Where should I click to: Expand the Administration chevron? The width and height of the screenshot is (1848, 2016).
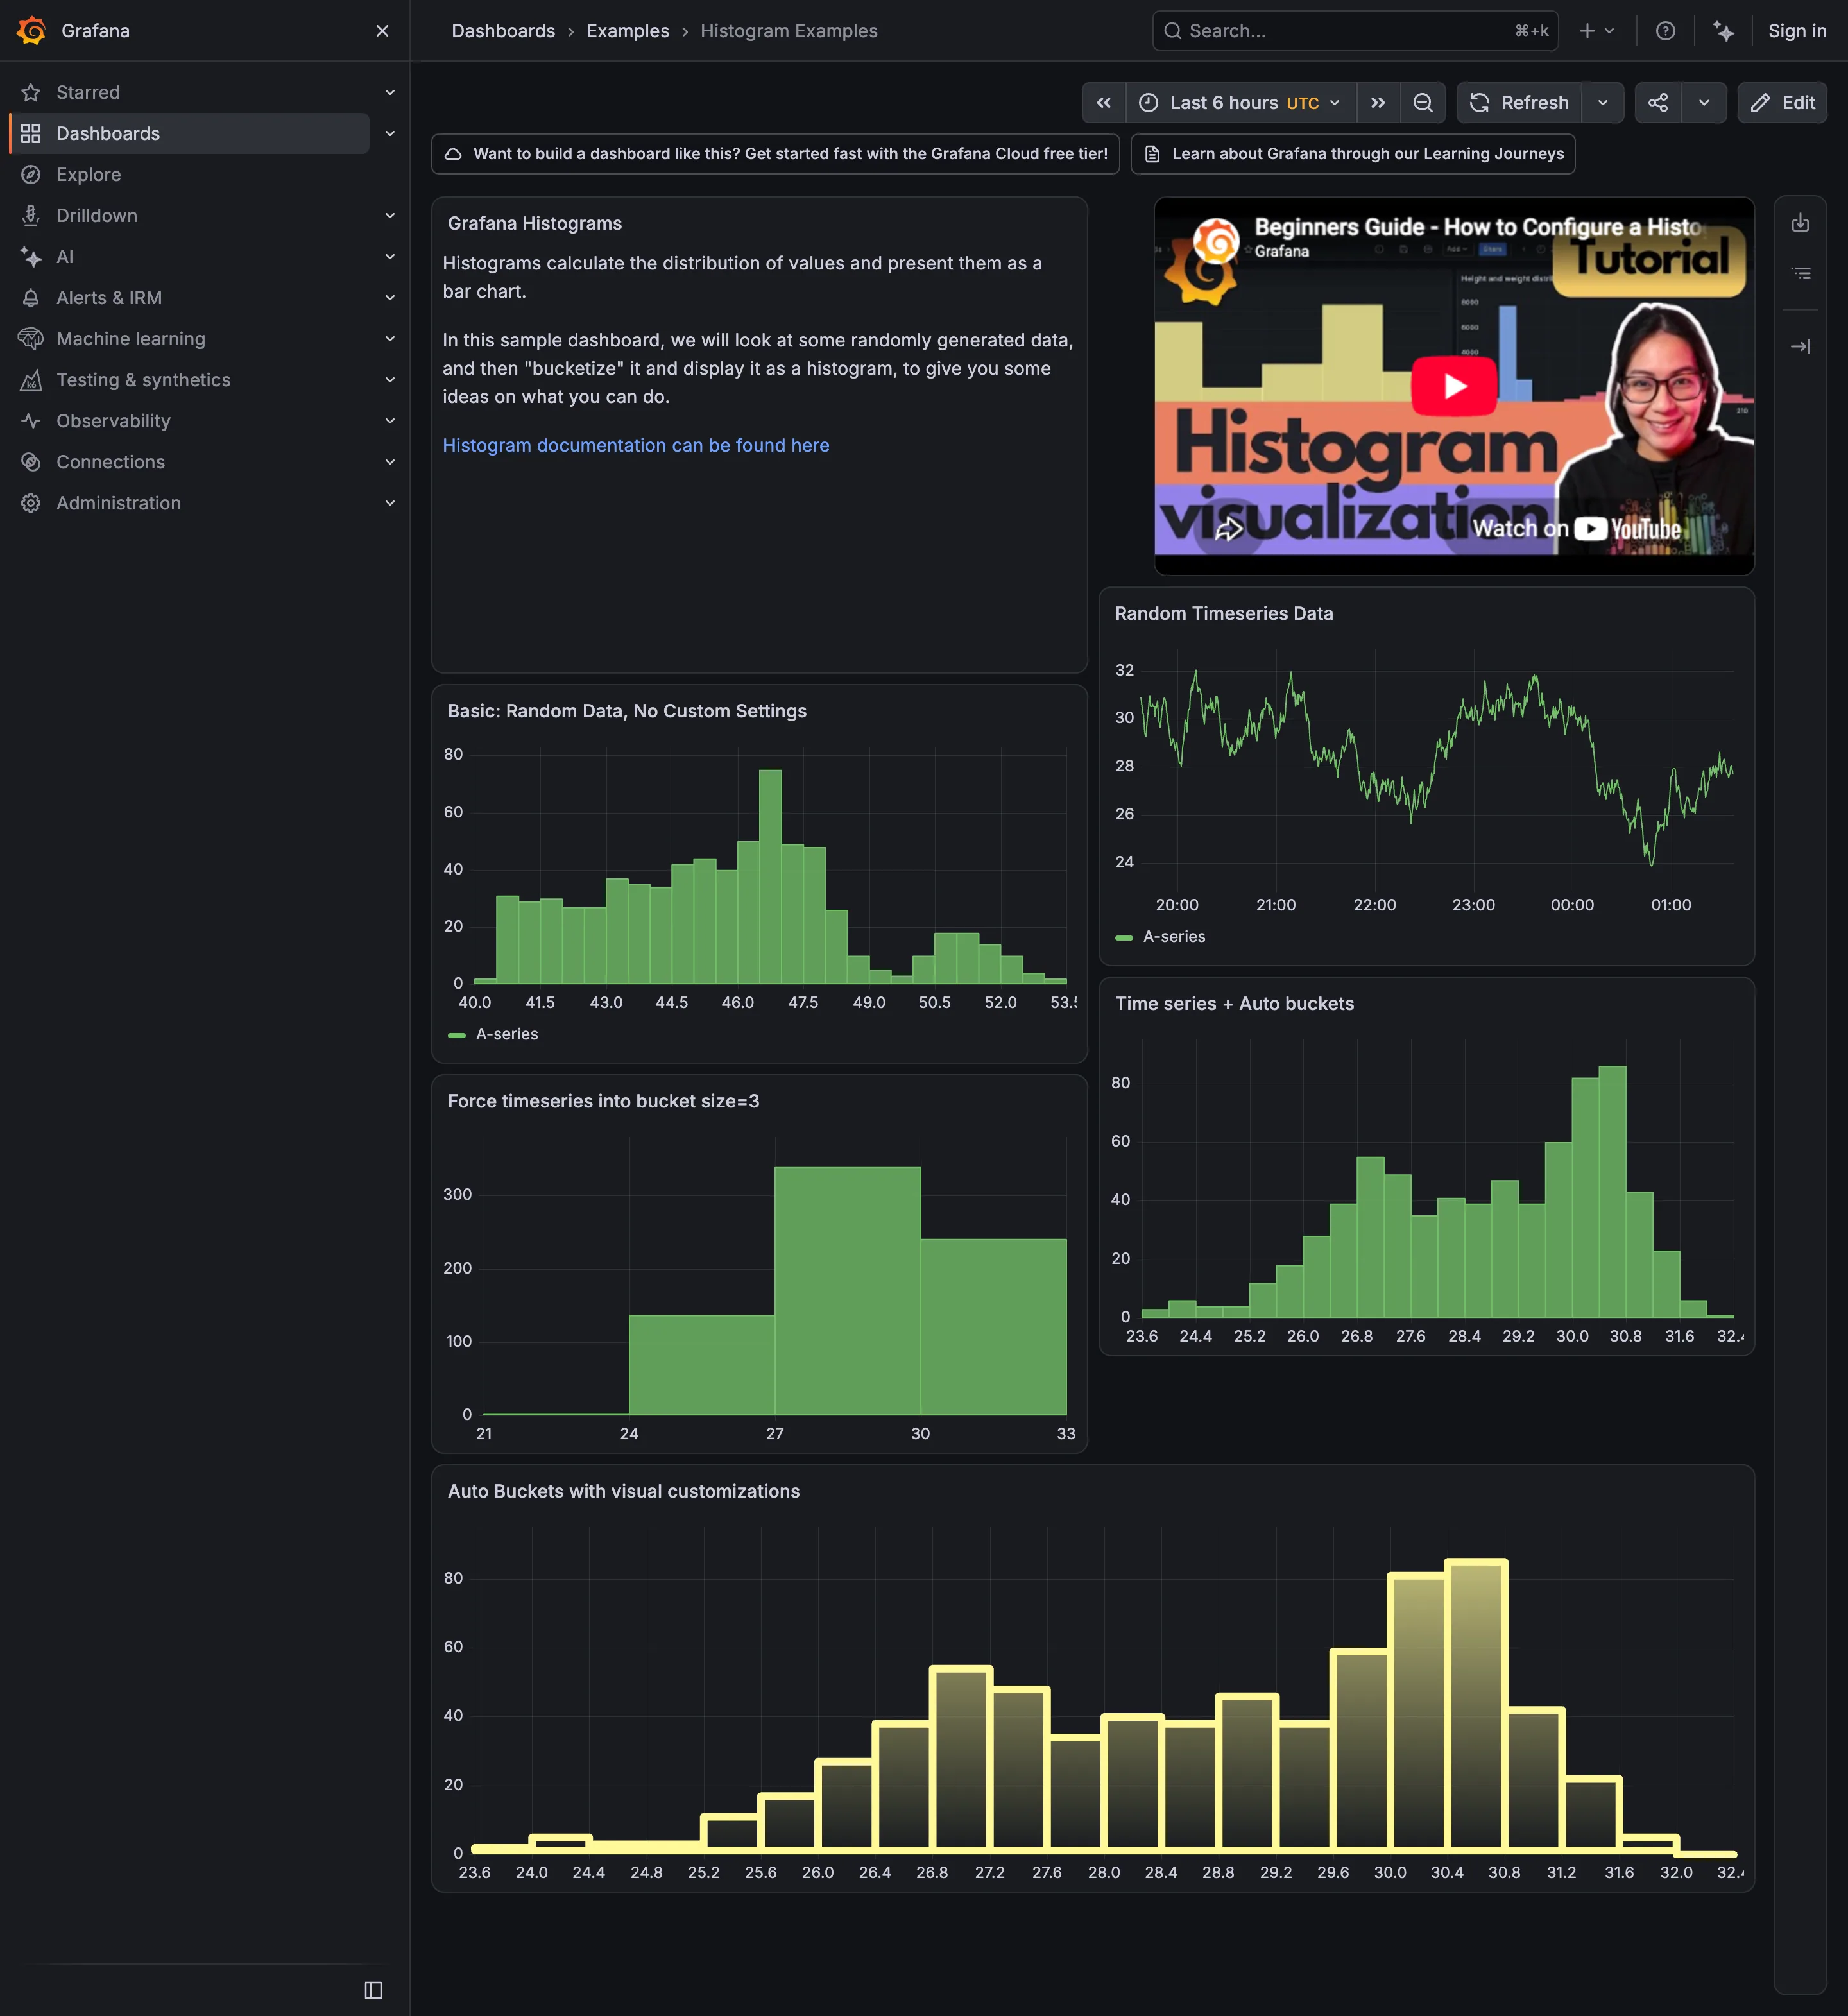click(390, 502)
